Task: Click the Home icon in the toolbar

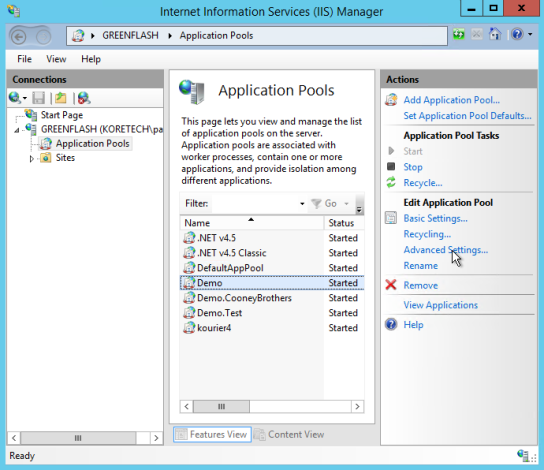Action: click(x=495, y=34)
